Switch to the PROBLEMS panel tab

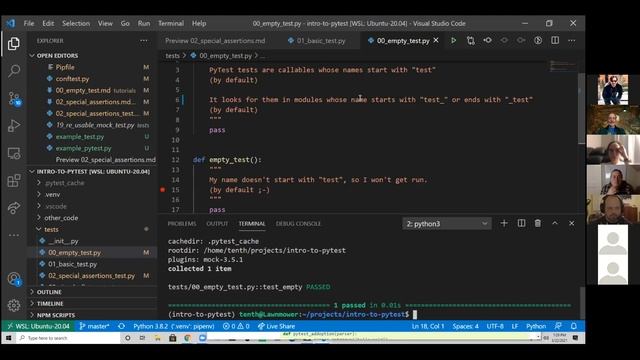pos(182,224)
